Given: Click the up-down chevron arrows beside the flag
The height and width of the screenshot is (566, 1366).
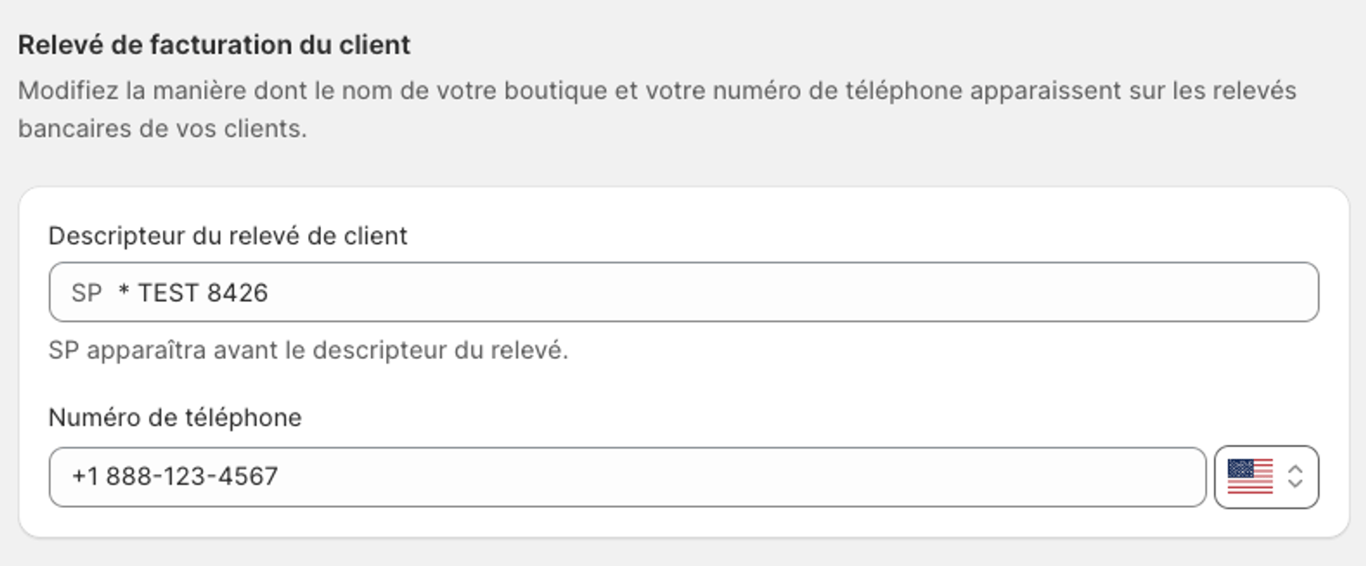Looking at the screenshot, I should [x=1295, y=477].
